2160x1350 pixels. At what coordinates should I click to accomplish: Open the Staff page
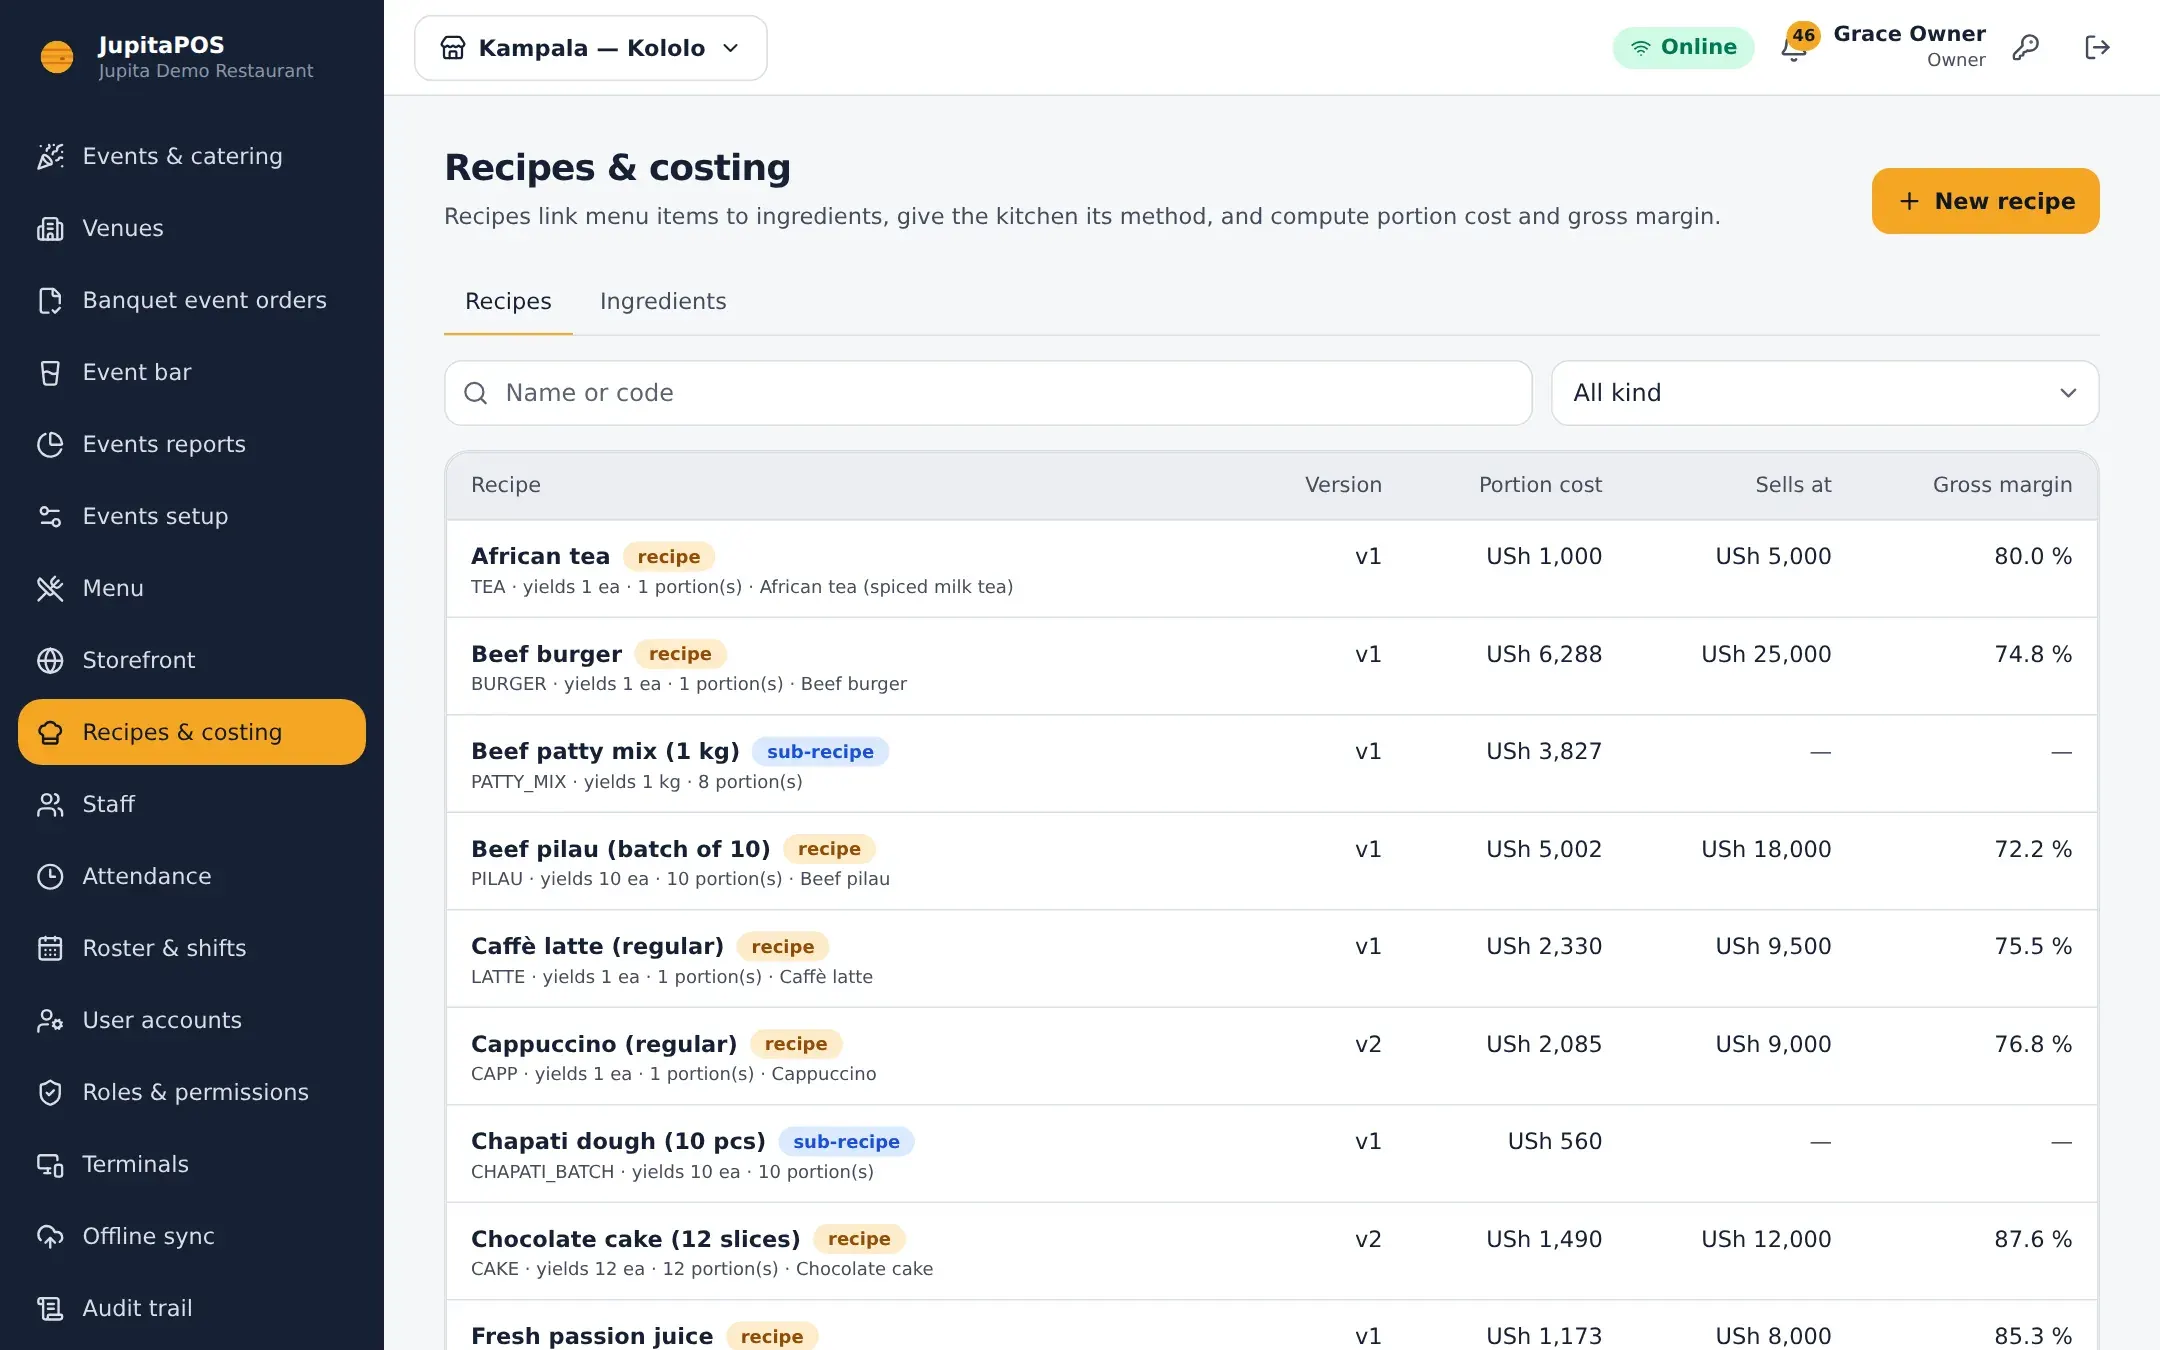tap(192, 804)
